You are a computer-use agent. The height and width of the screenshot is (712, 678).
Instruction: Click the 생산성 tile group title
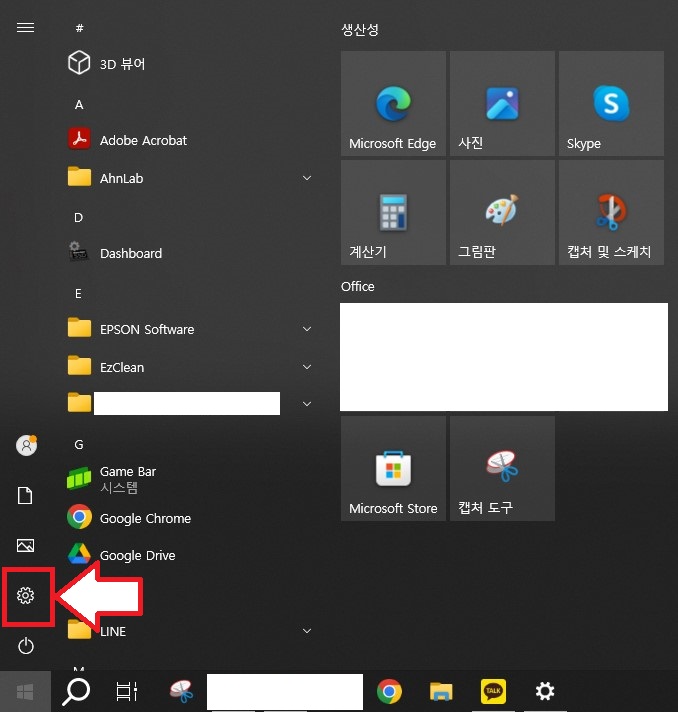(x=360, y=30)
